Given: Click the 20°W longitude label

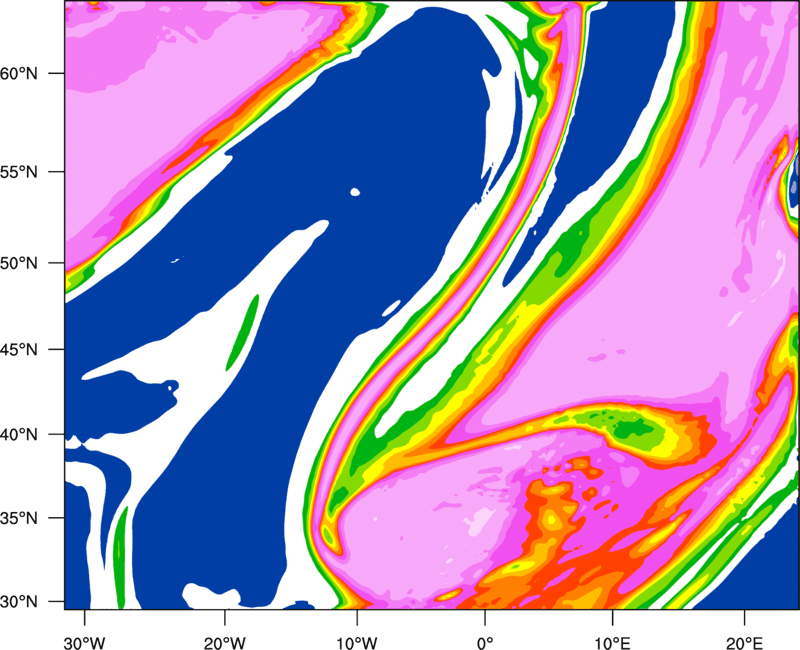Looking at the screenshot, I should [x=224, y=643].
